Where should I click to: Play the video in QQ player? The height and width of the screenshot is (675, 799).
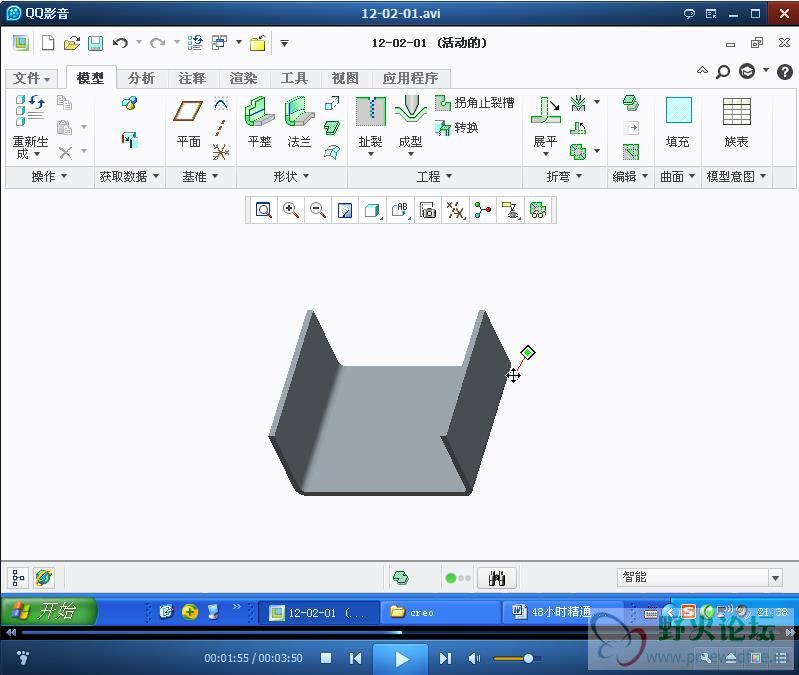(401, 659)
